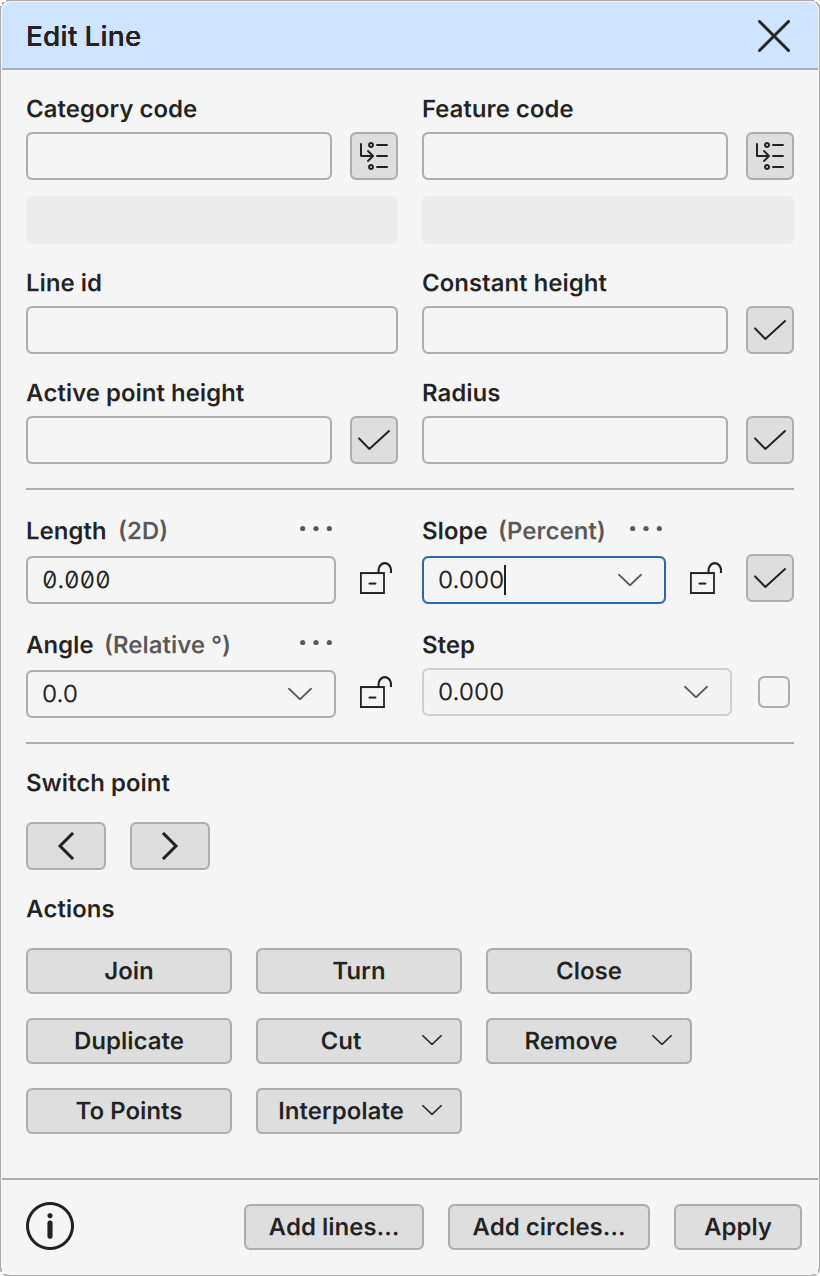Viewport: 820px width, 1276px height.
Task: Open the Feature code list picker
Action: pos(770,156)
